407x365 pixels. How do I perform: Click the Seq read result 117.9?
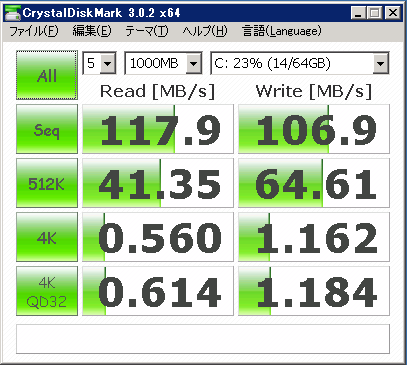tap(158, 129)
